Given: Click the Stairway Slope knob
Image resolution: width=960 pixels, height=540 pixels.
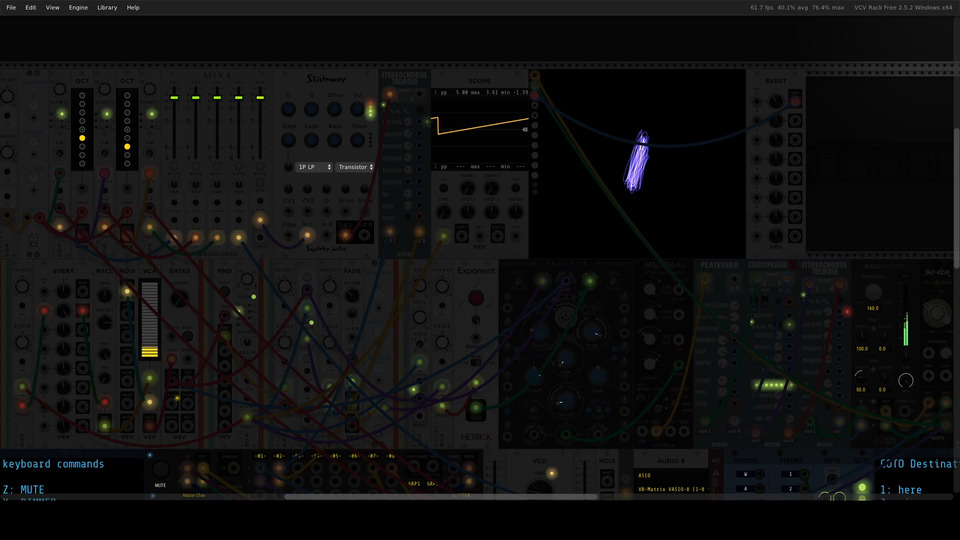Looking at the screenshot, I should [357, 140].
